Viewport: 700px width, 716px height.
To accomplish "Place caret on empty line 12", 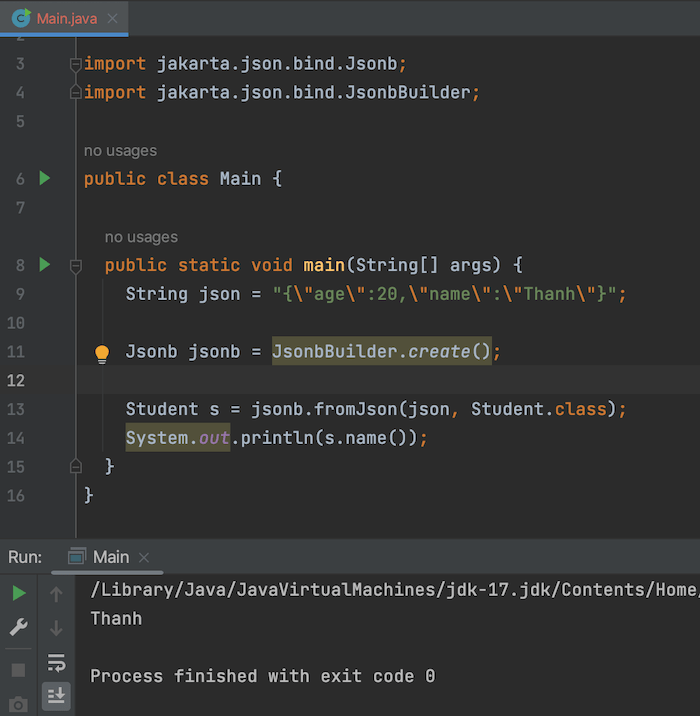I will tap(388, 380).
